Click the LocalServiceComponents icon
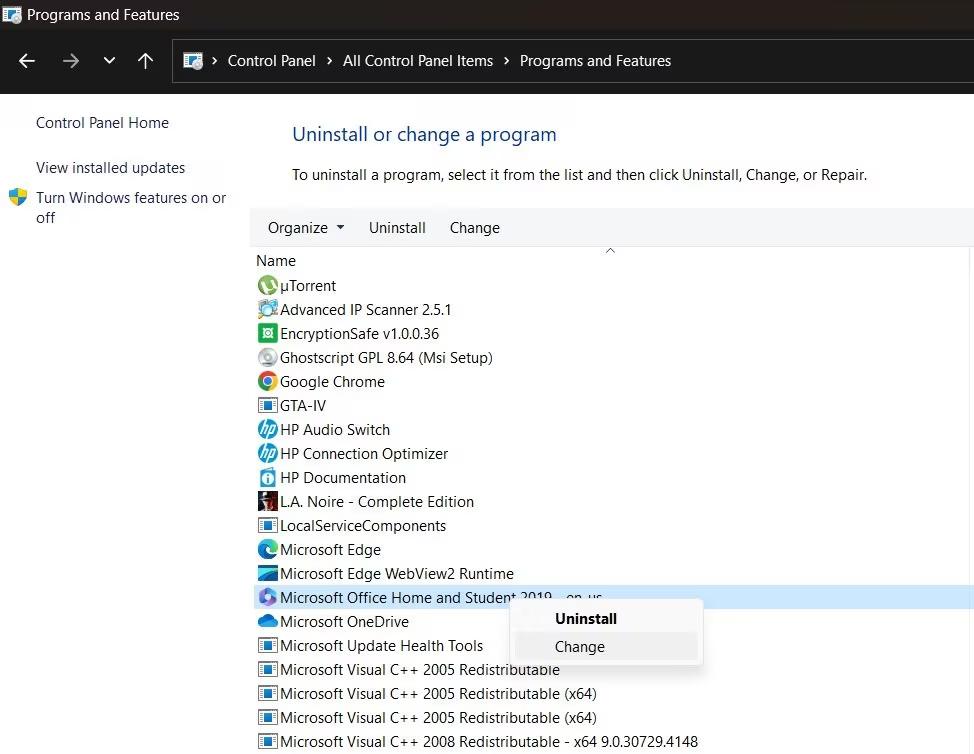The image size is (974, 754). point(267,525)
